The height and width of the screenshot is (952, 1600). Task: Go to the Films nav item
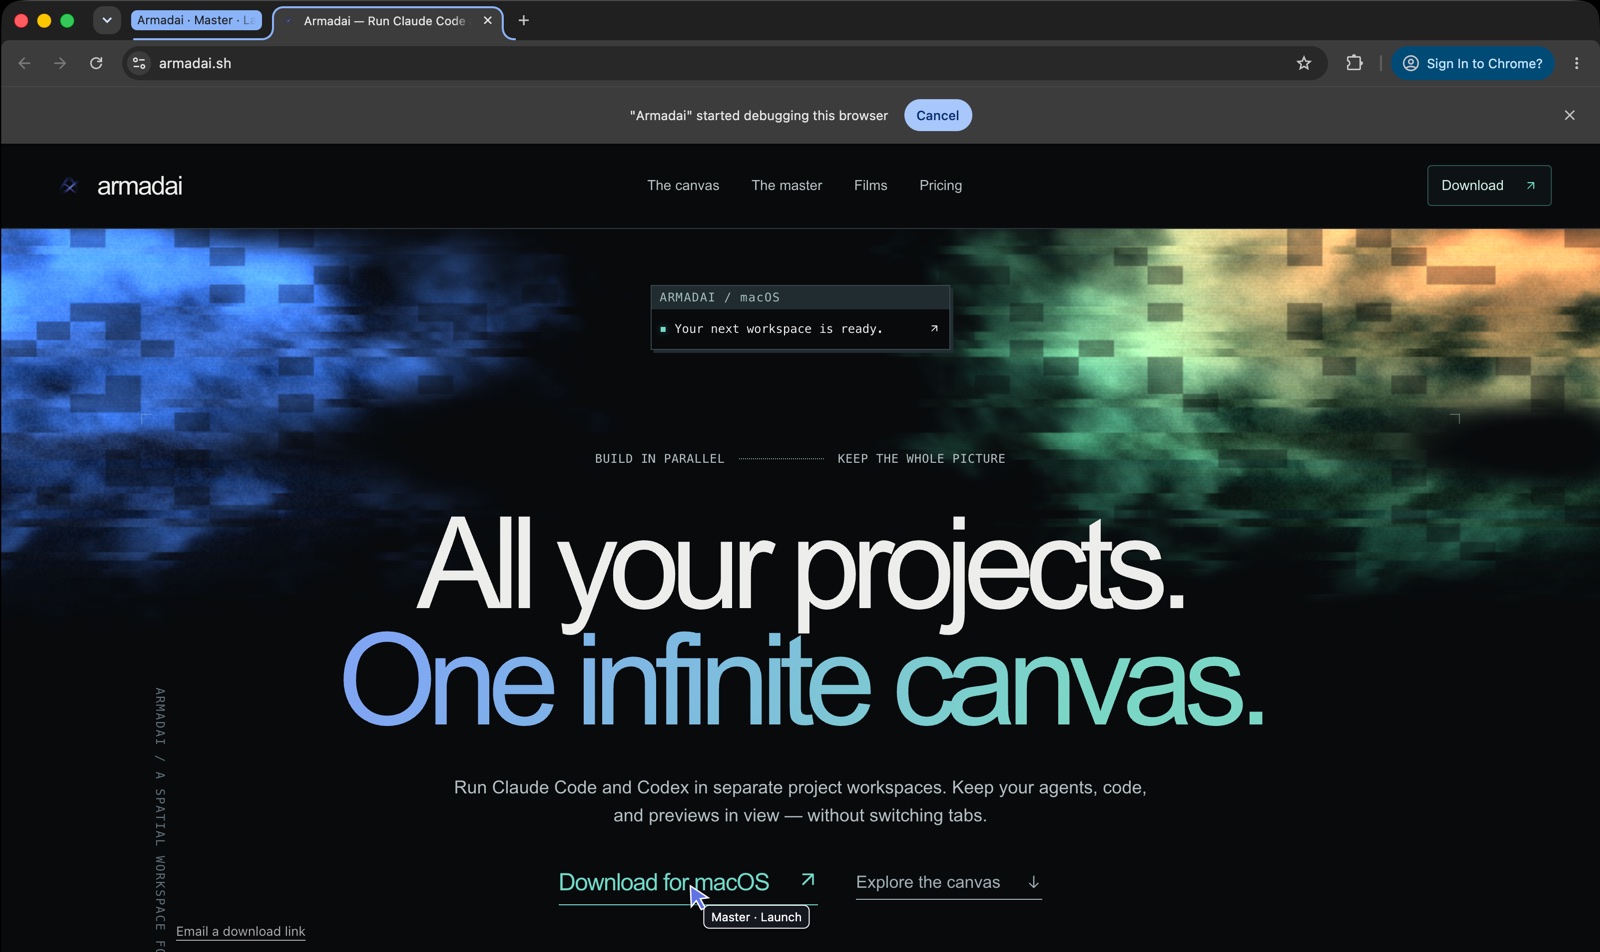coord(870,185)
